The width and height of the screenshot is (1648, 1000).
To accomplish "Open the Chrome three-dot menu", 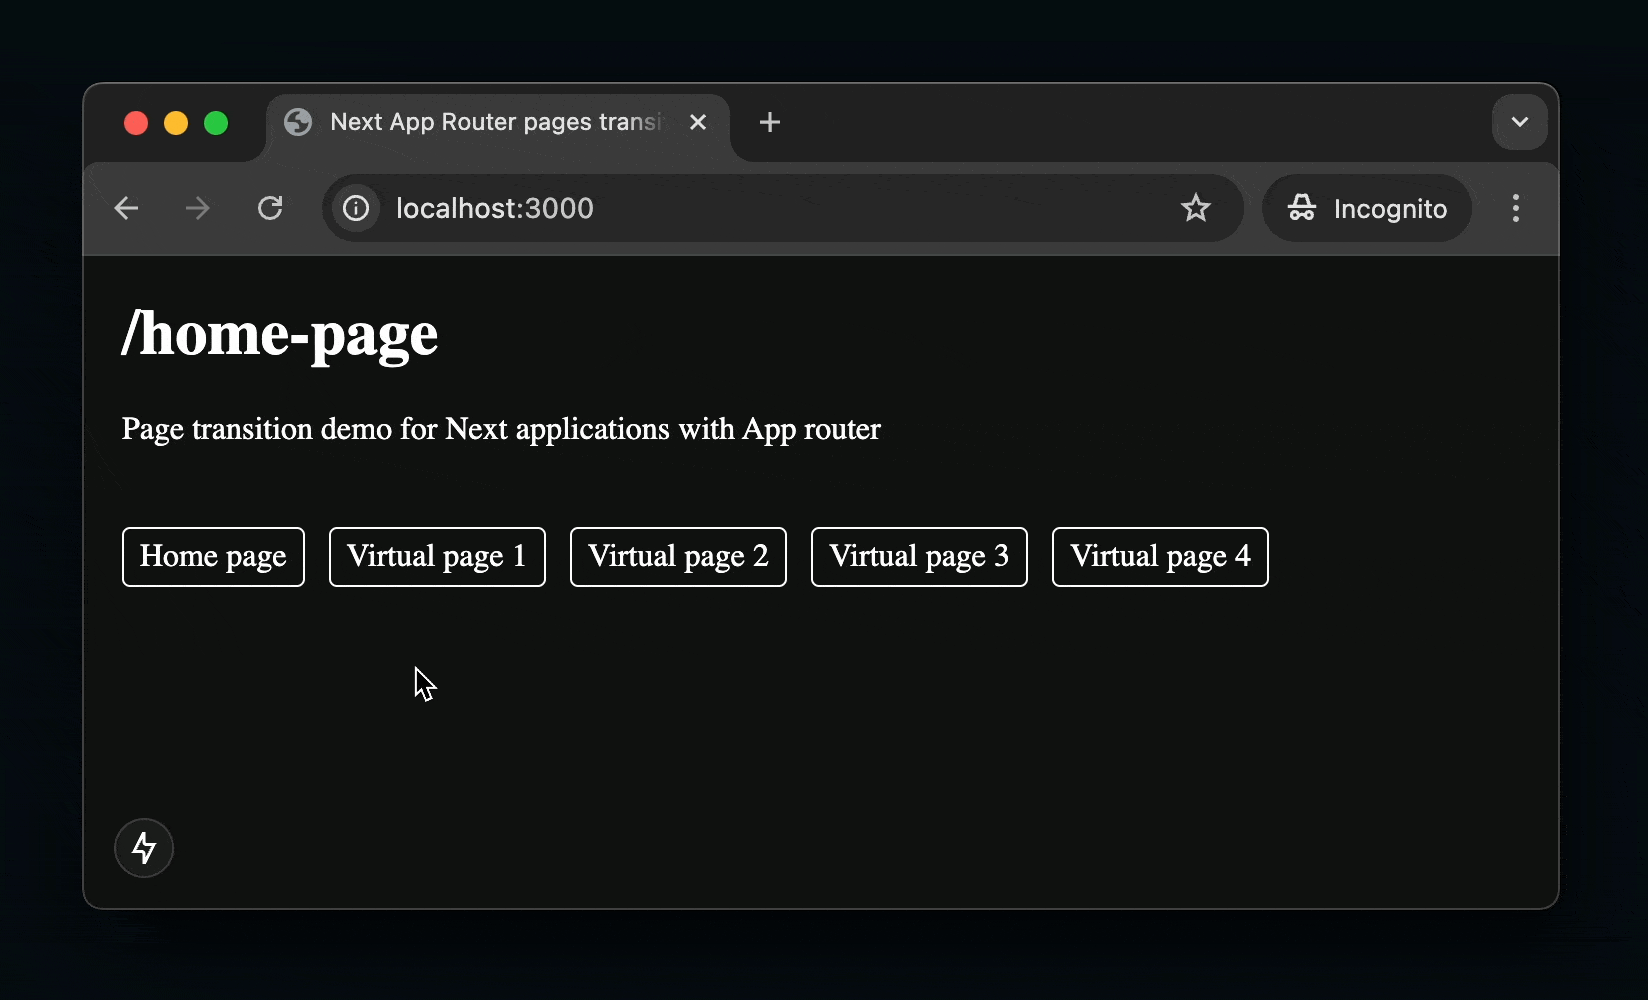I will (x=1516, y=208).
